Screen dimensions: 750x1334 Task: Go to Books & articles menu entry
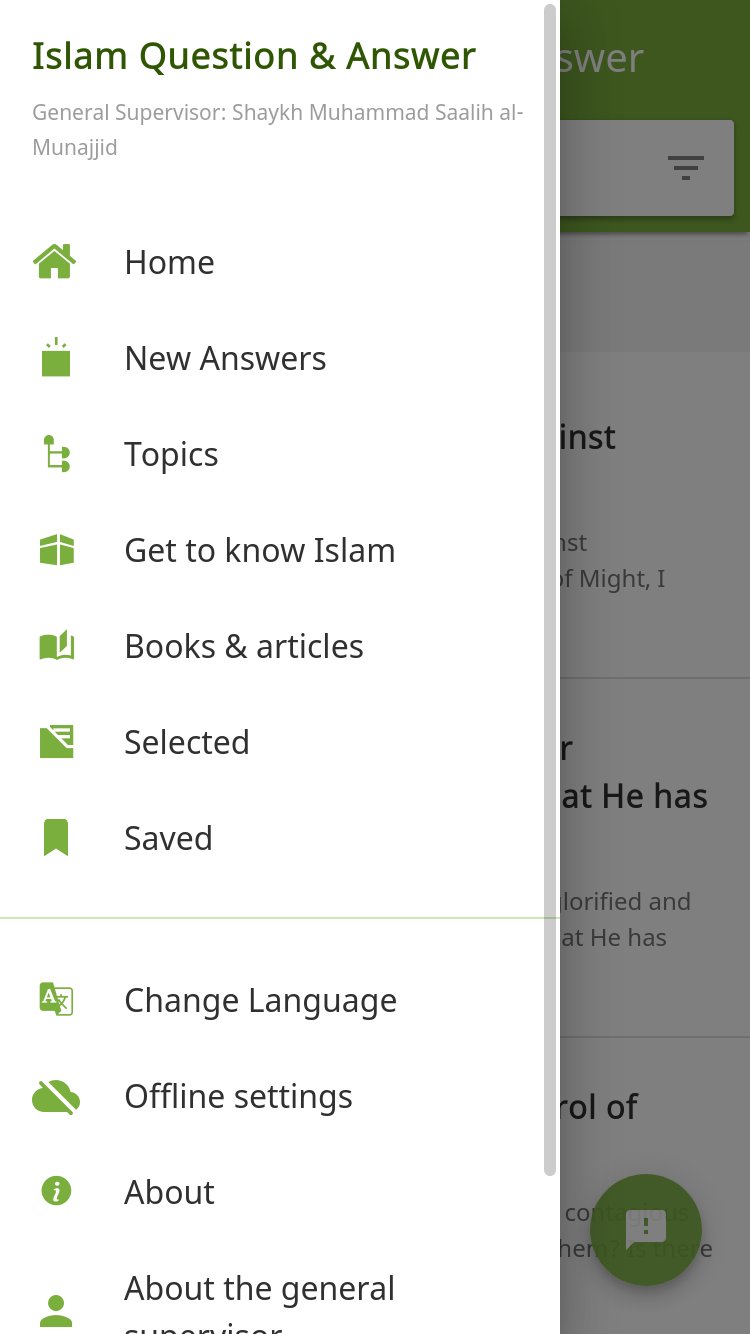(280, 646)
